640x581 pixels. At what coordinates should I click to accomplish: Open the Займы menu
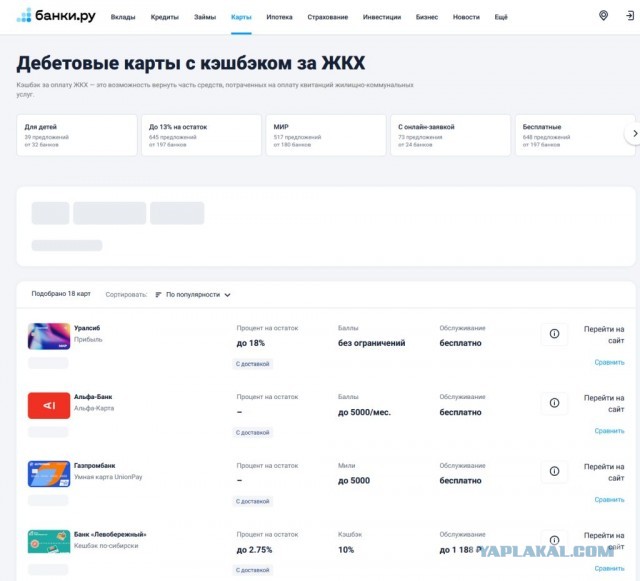click(x=205, y=17)
